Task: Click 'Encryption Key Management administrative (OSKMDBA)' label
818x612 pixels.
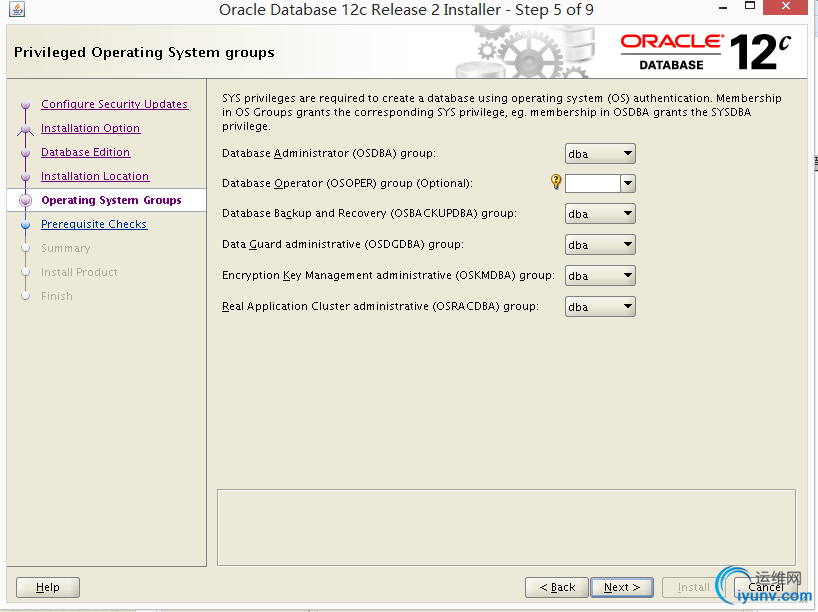Action: 388,275
